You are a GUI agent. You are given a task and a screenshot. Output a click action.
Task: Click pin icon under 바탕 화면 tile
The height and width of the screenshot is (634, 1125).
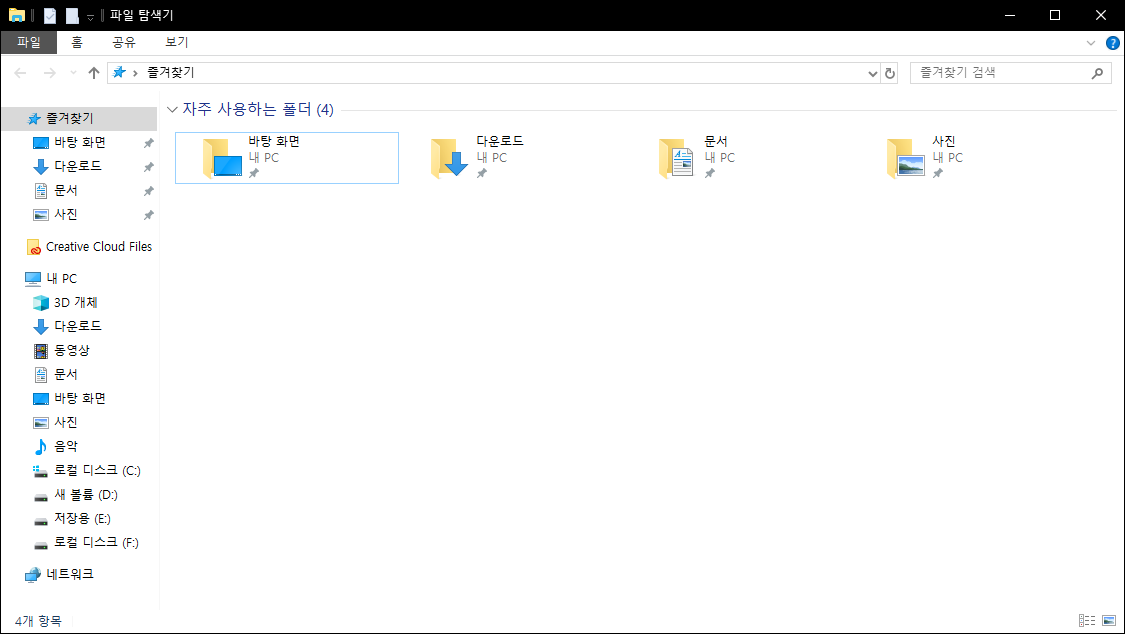253,174
